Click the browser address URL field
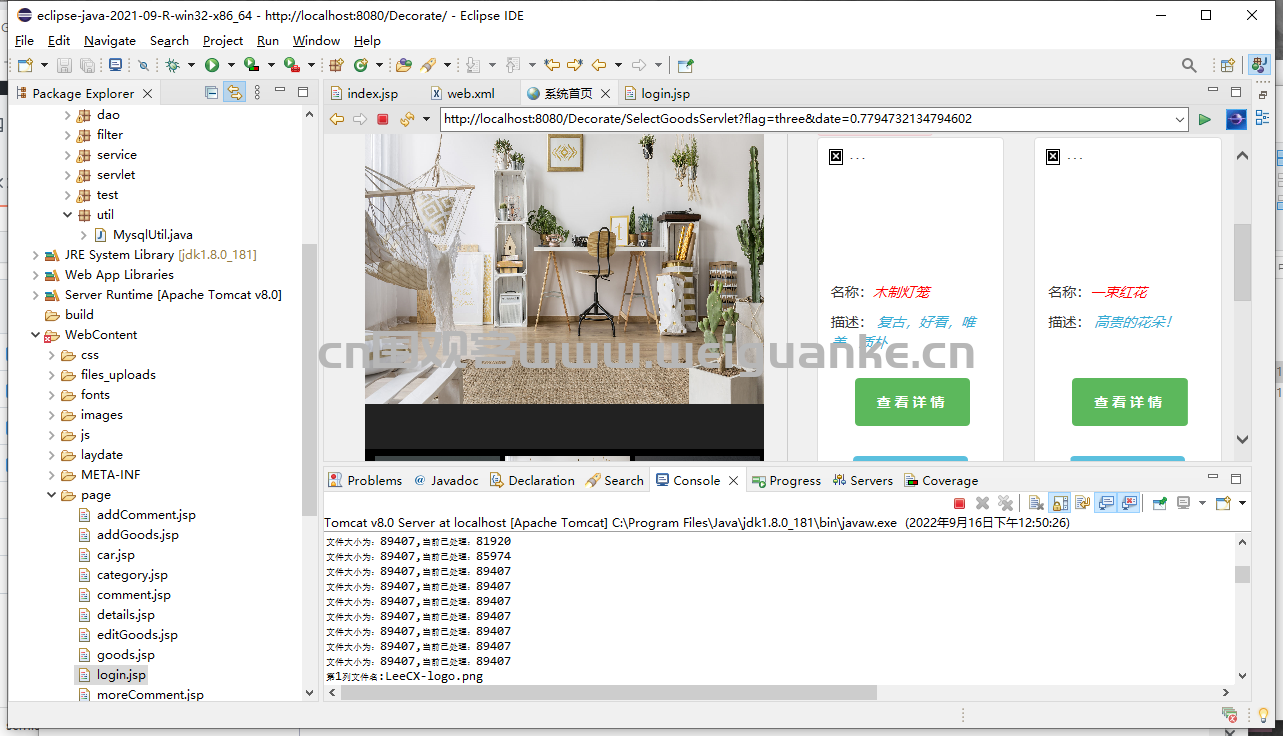The width and height of the screenshot is (1283, 736). tap(806, 119)
